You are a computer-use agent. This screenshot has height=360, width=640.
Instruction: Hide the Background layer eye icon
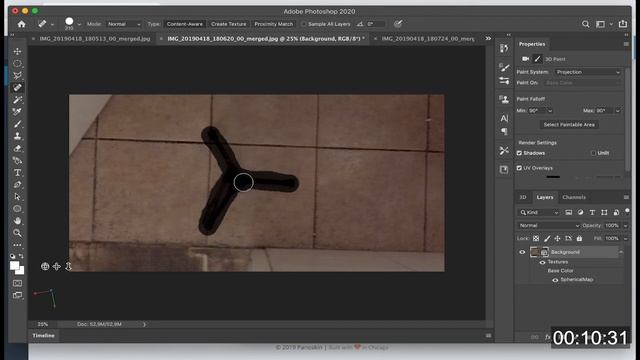pyautogui.click(x=522, y=252)
